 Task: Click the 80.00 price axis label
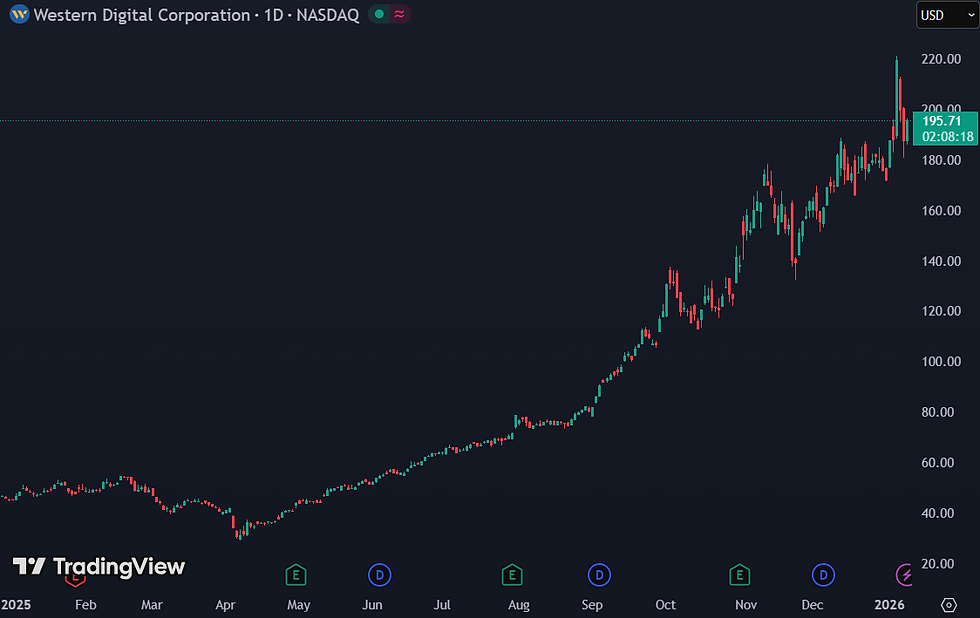[x=938, y=412]
